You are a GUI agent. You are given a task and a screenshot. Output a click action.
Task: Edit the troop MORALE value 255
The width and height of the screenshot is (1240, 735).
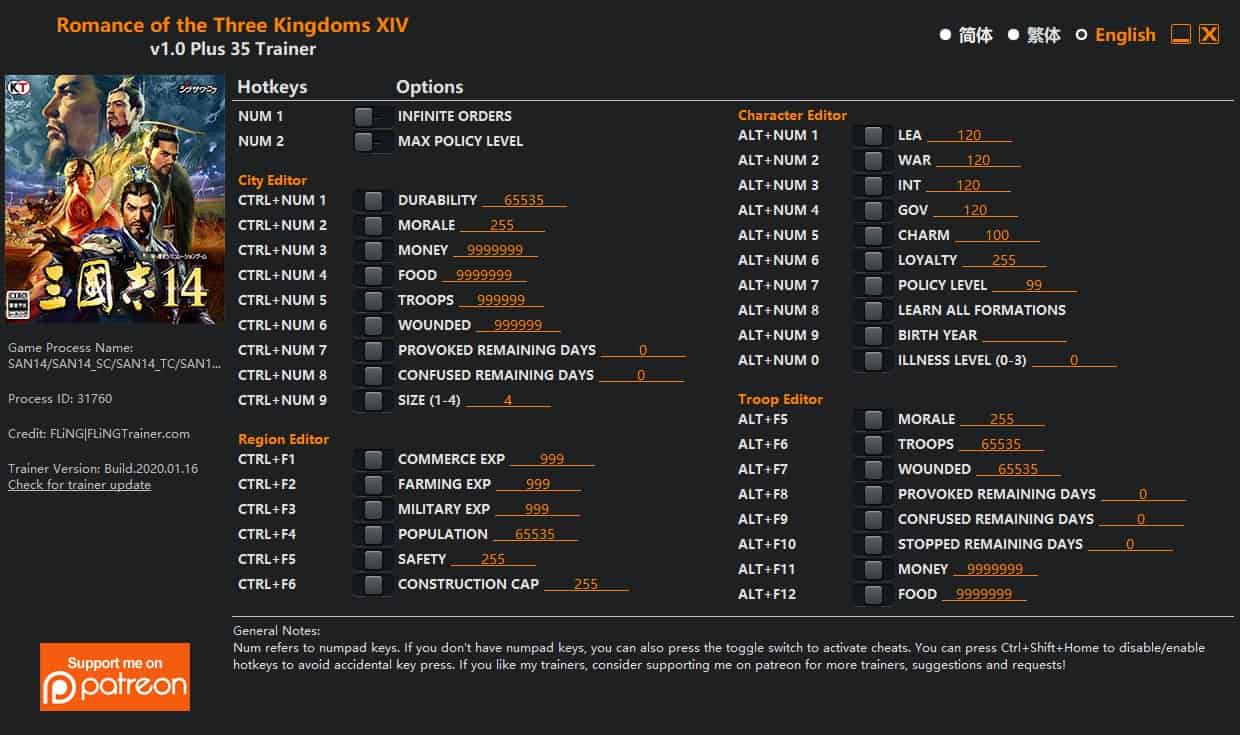point(1002,419)
